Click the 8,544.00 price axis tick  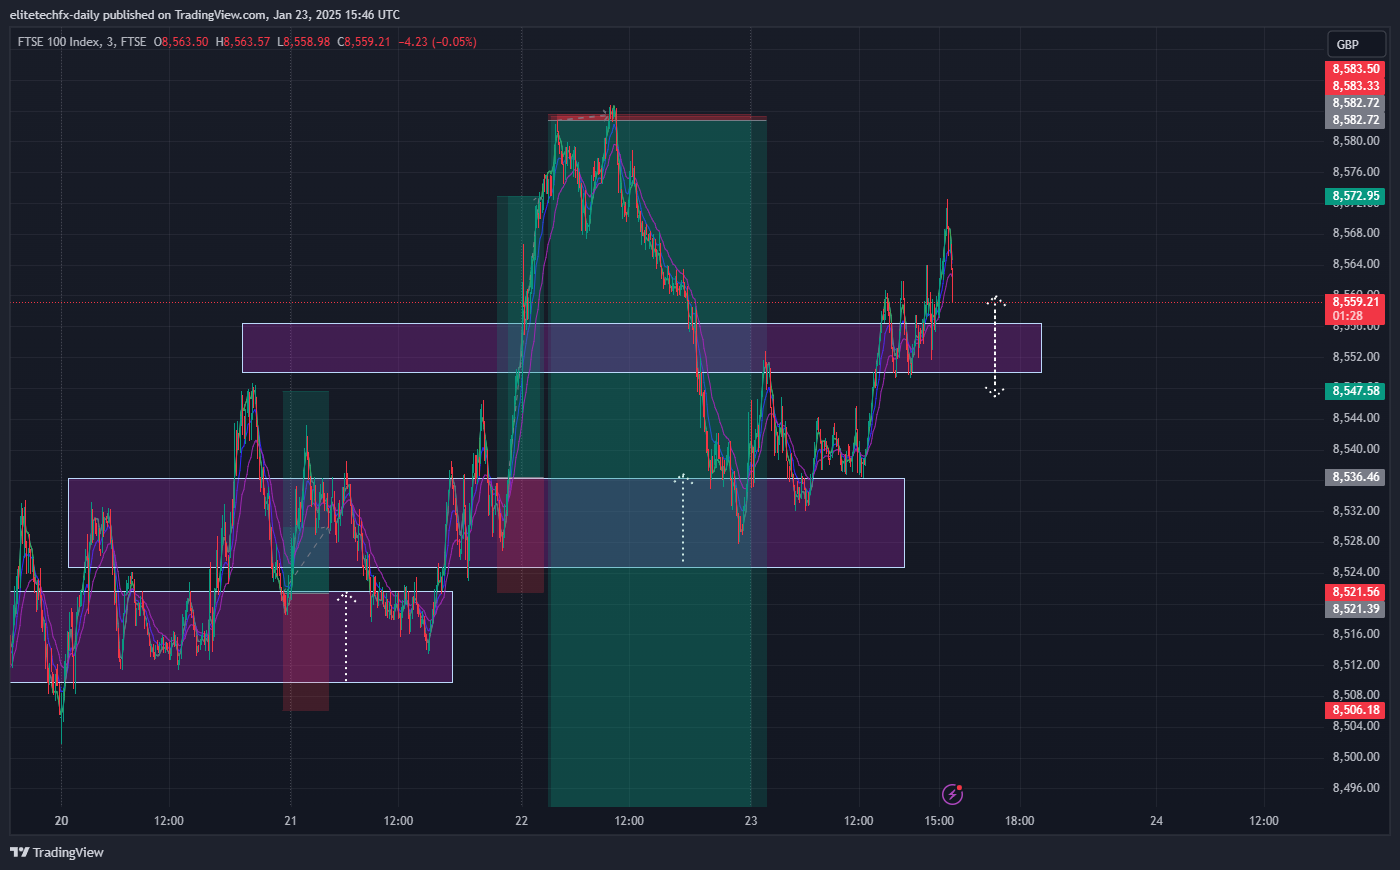click(x=1356, y=418)
